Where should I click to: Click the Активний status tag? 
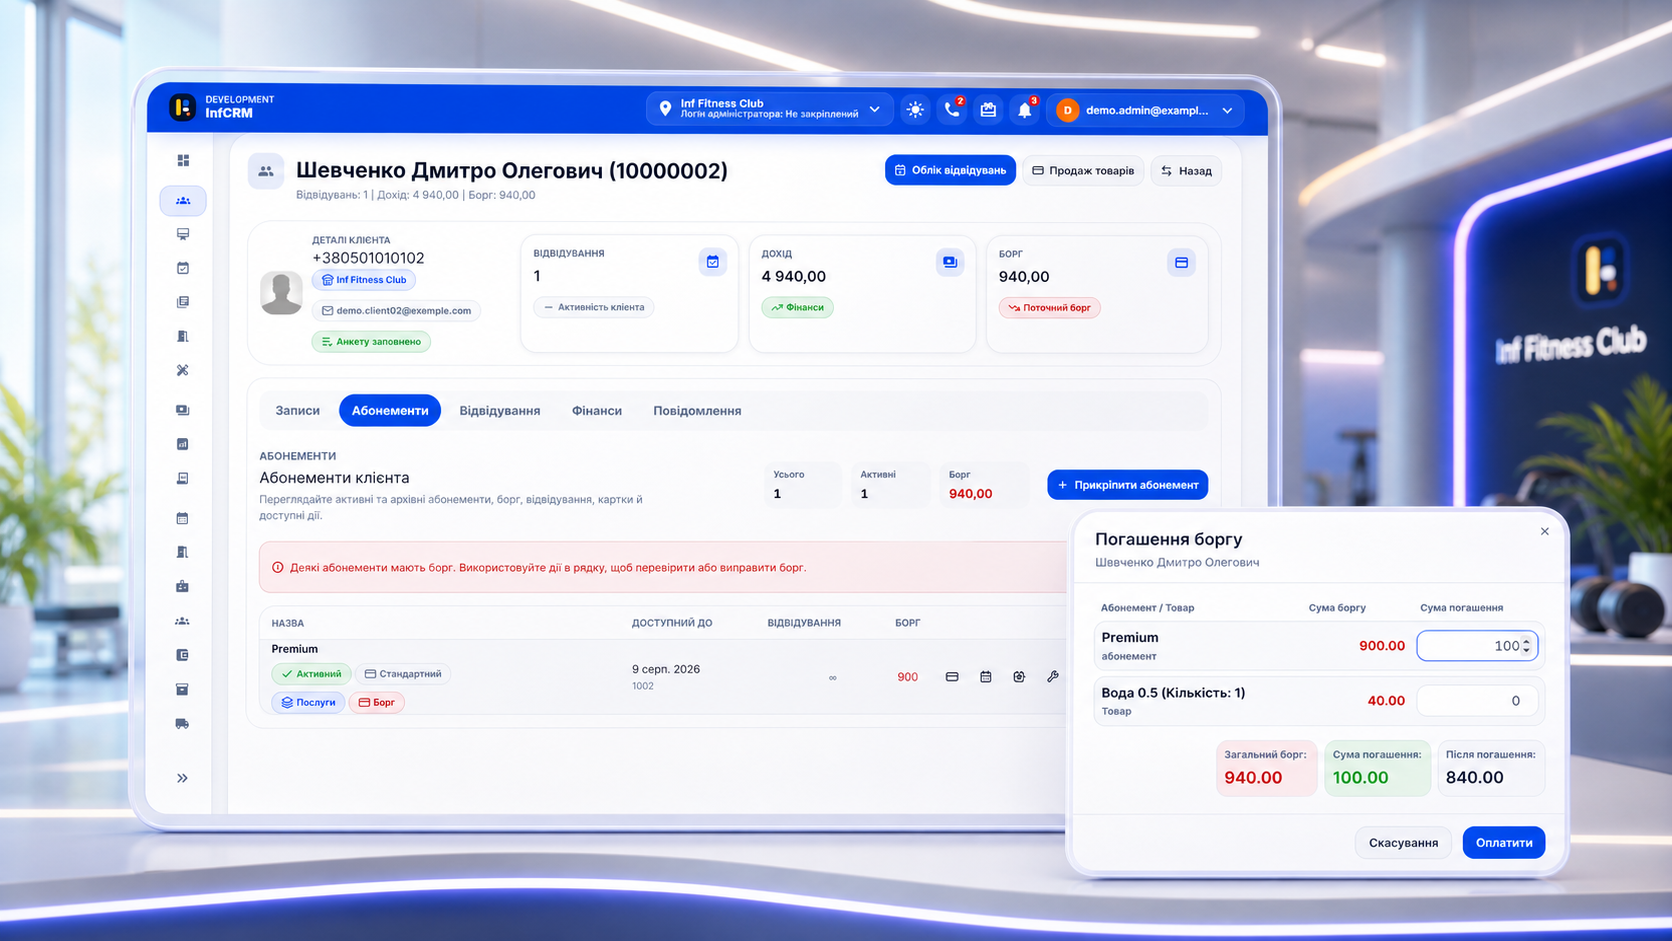[312, 674]
